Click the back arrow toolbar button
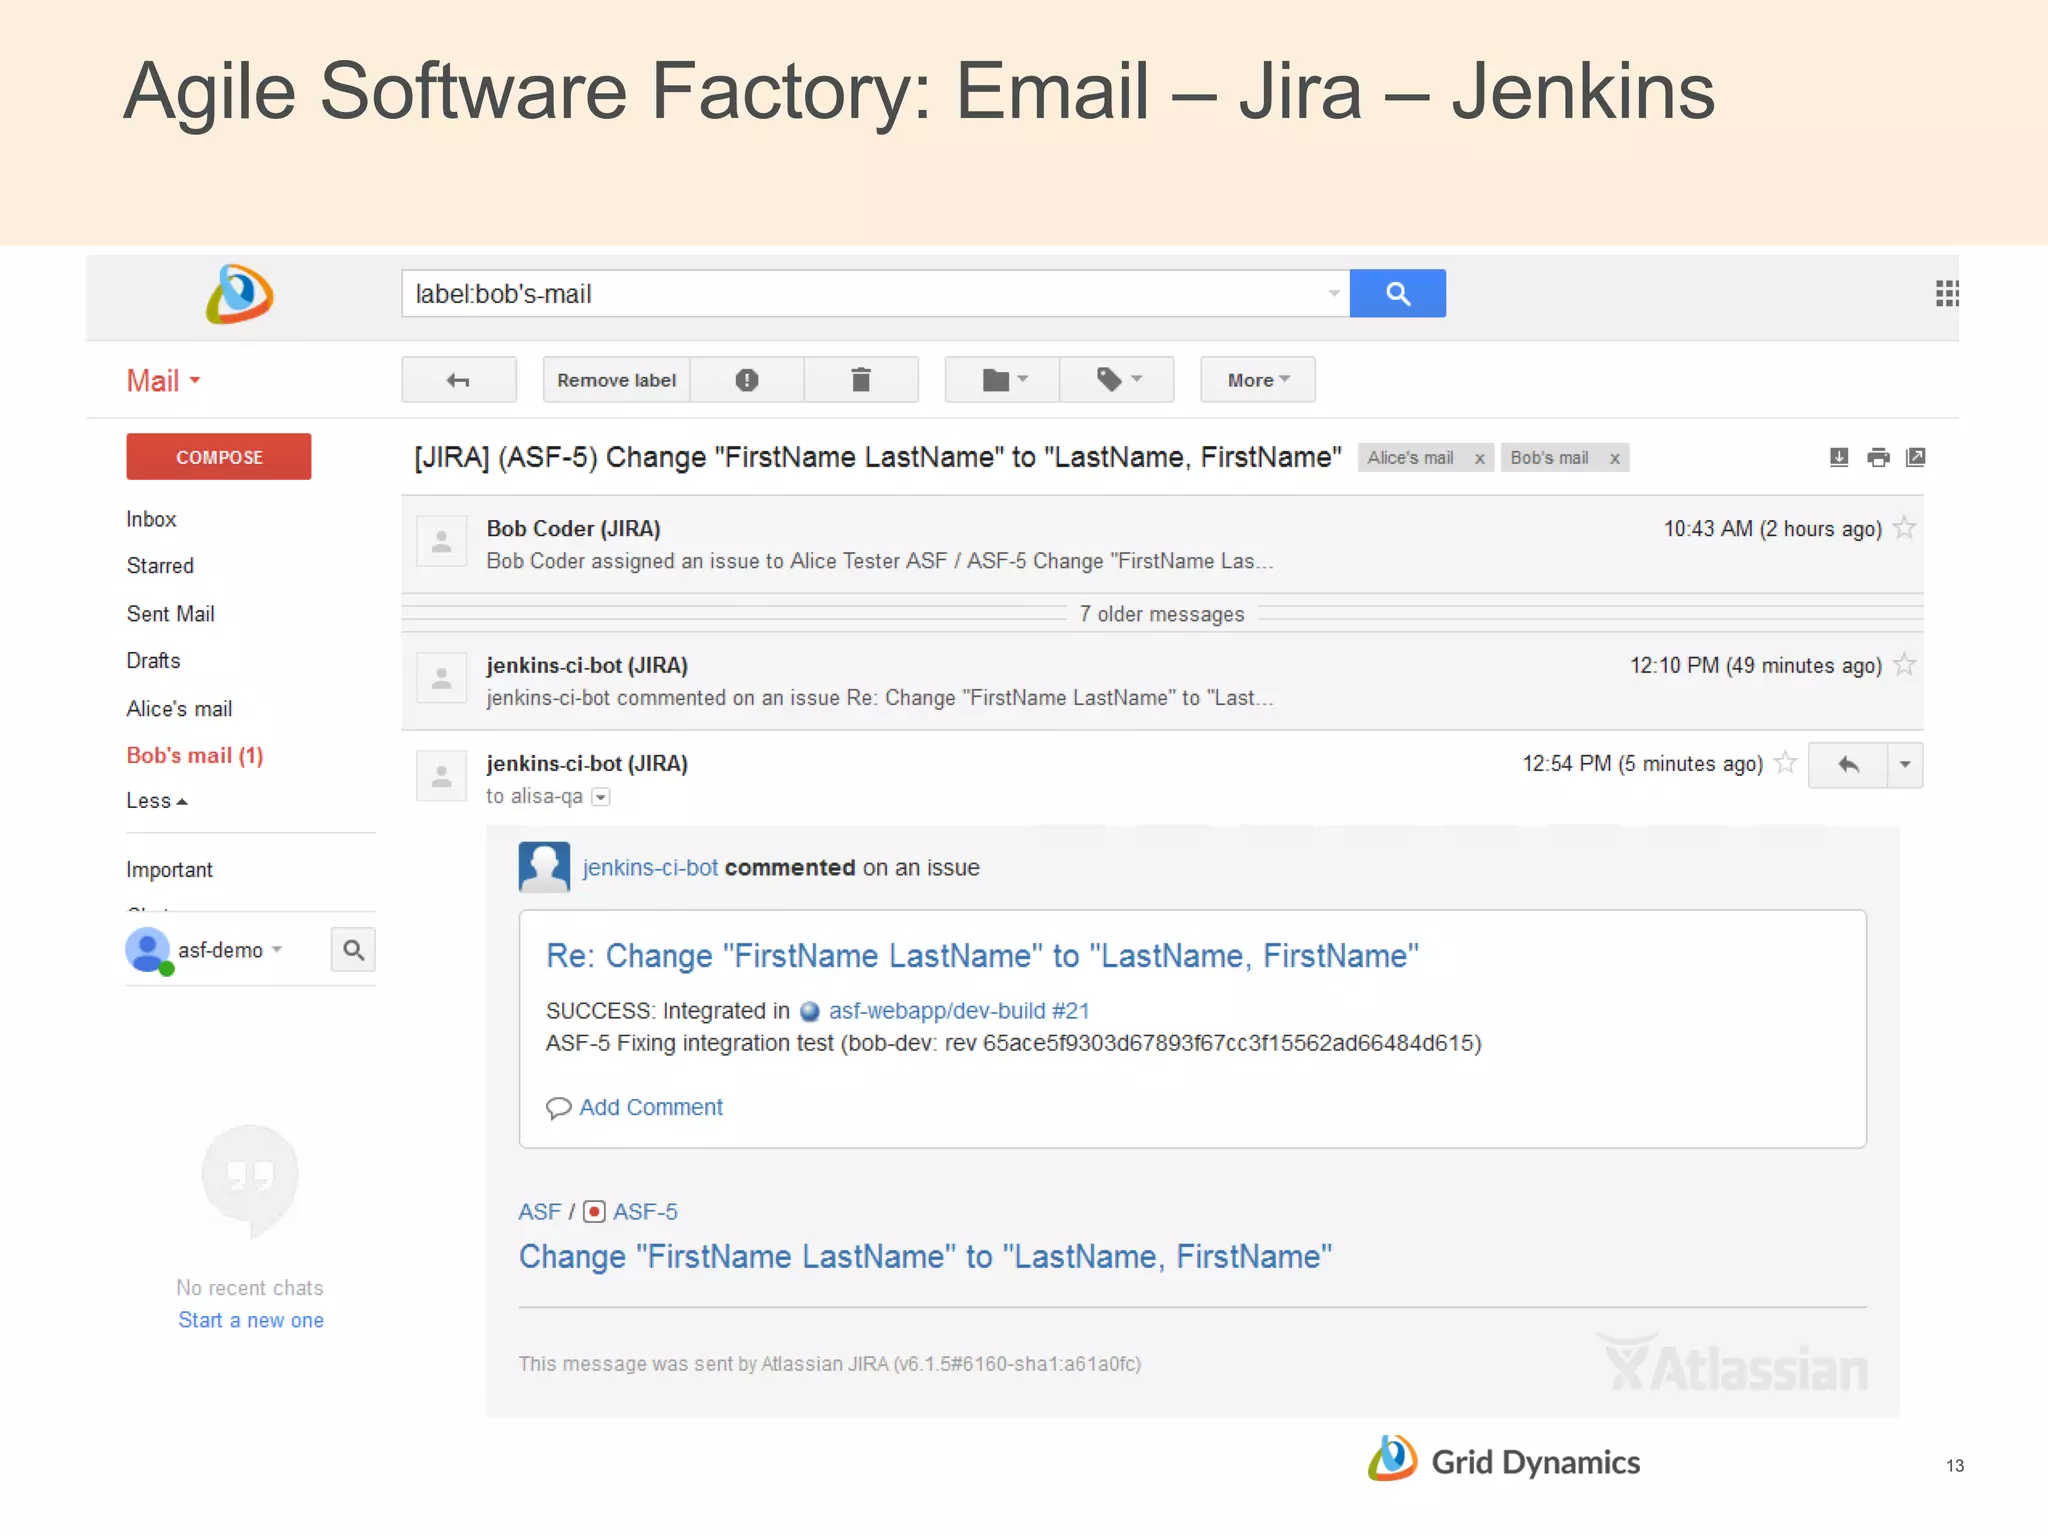 point(459,380)
